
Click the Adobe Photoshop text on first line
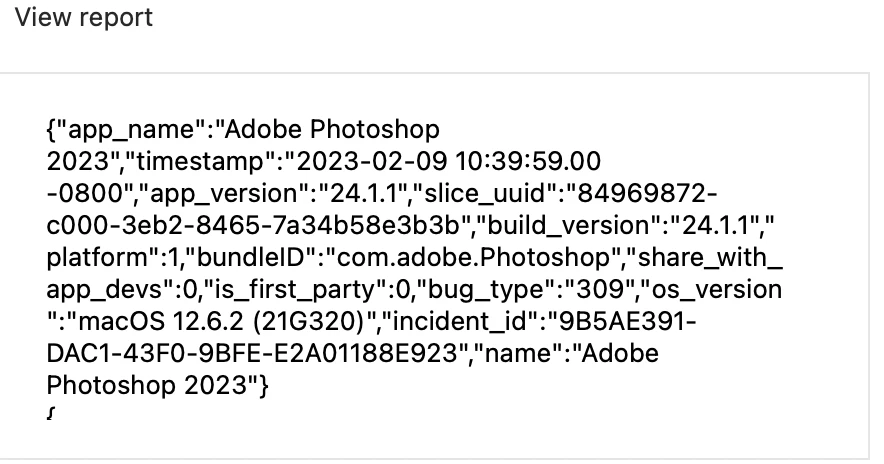click(x=332, y=130)
